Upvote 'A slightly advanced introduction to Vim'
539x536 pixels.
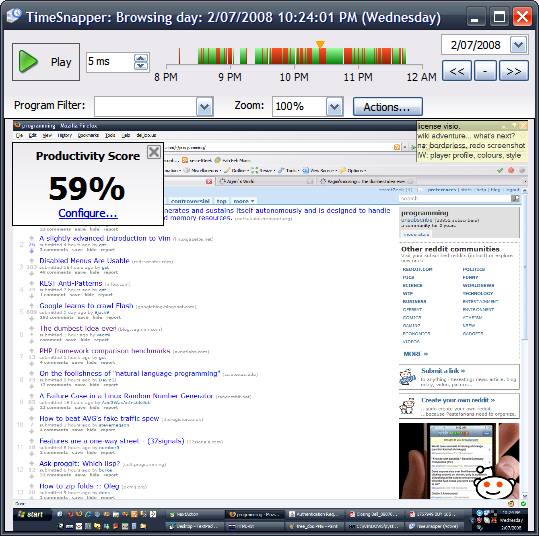pos(31,238)
